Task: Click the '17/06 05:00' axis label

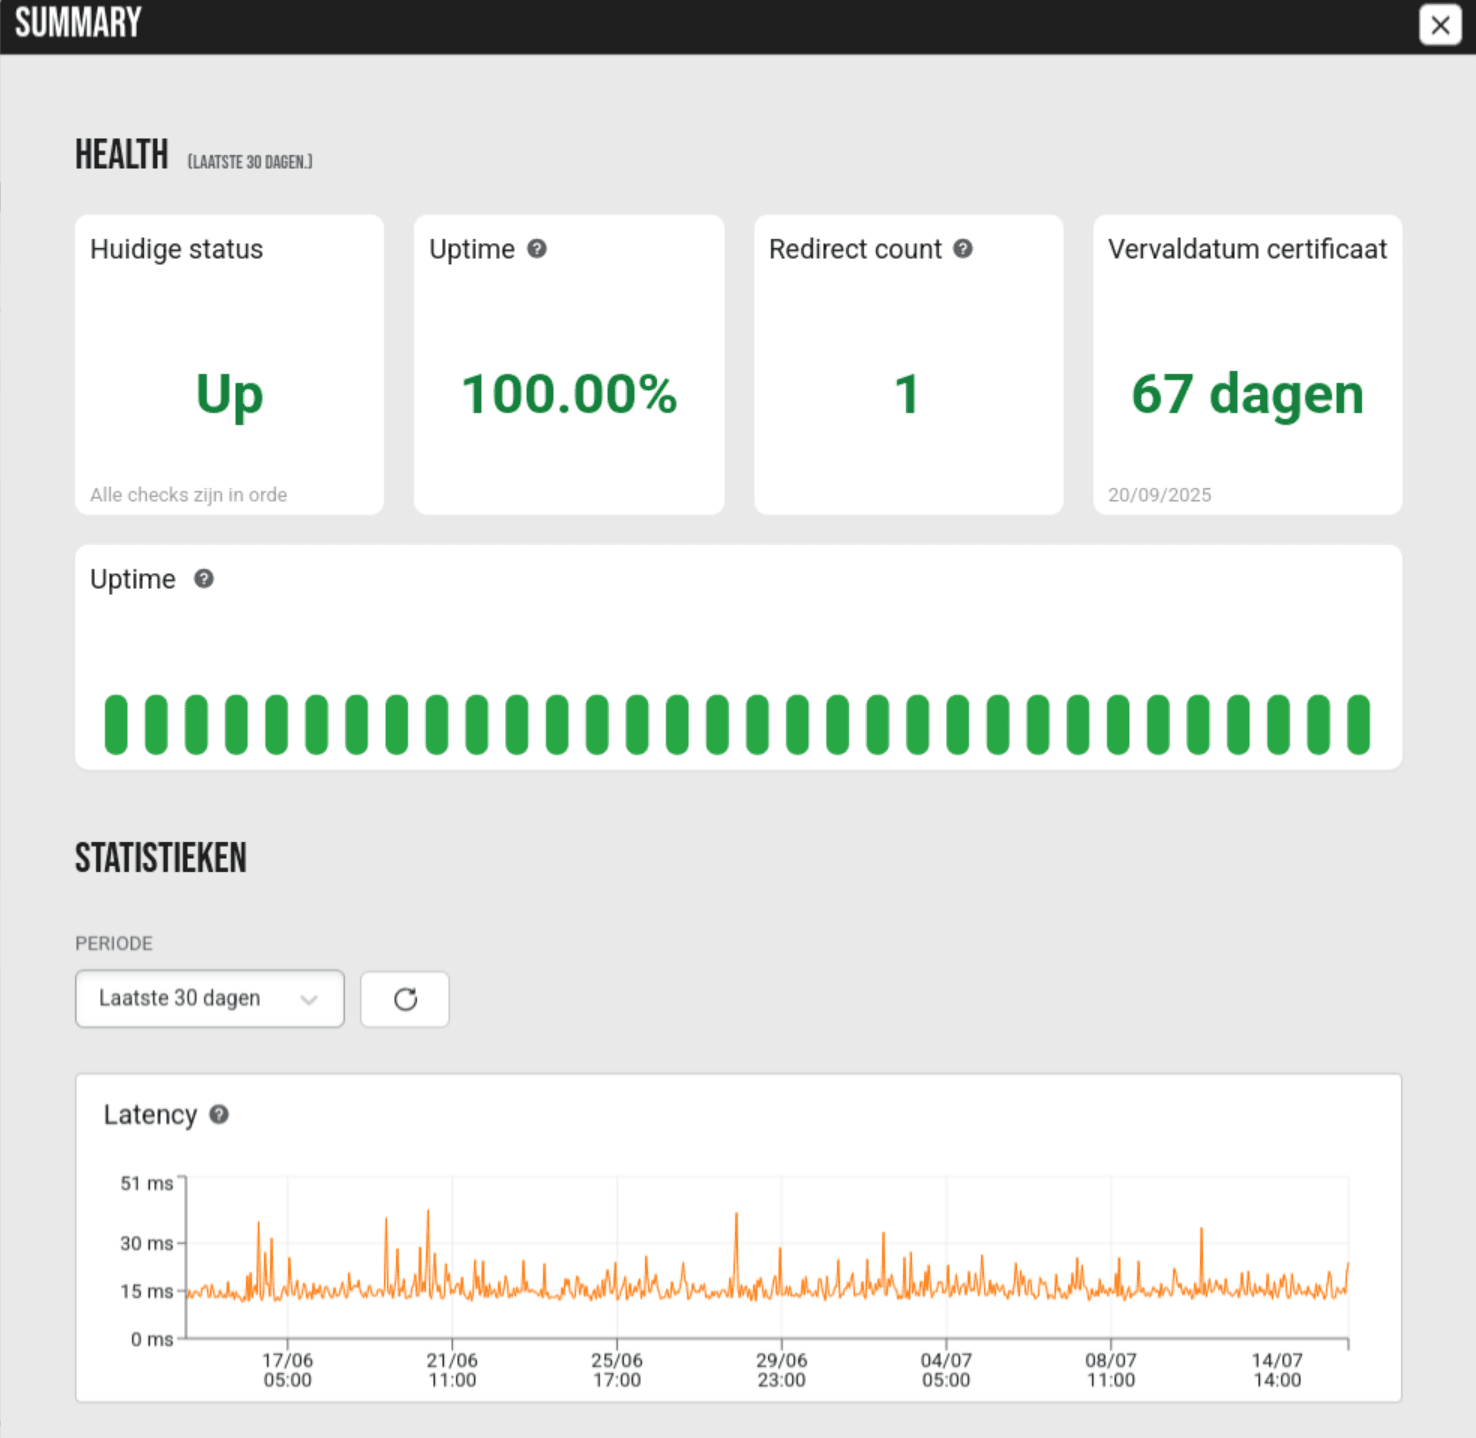Action: (288, 1370)
